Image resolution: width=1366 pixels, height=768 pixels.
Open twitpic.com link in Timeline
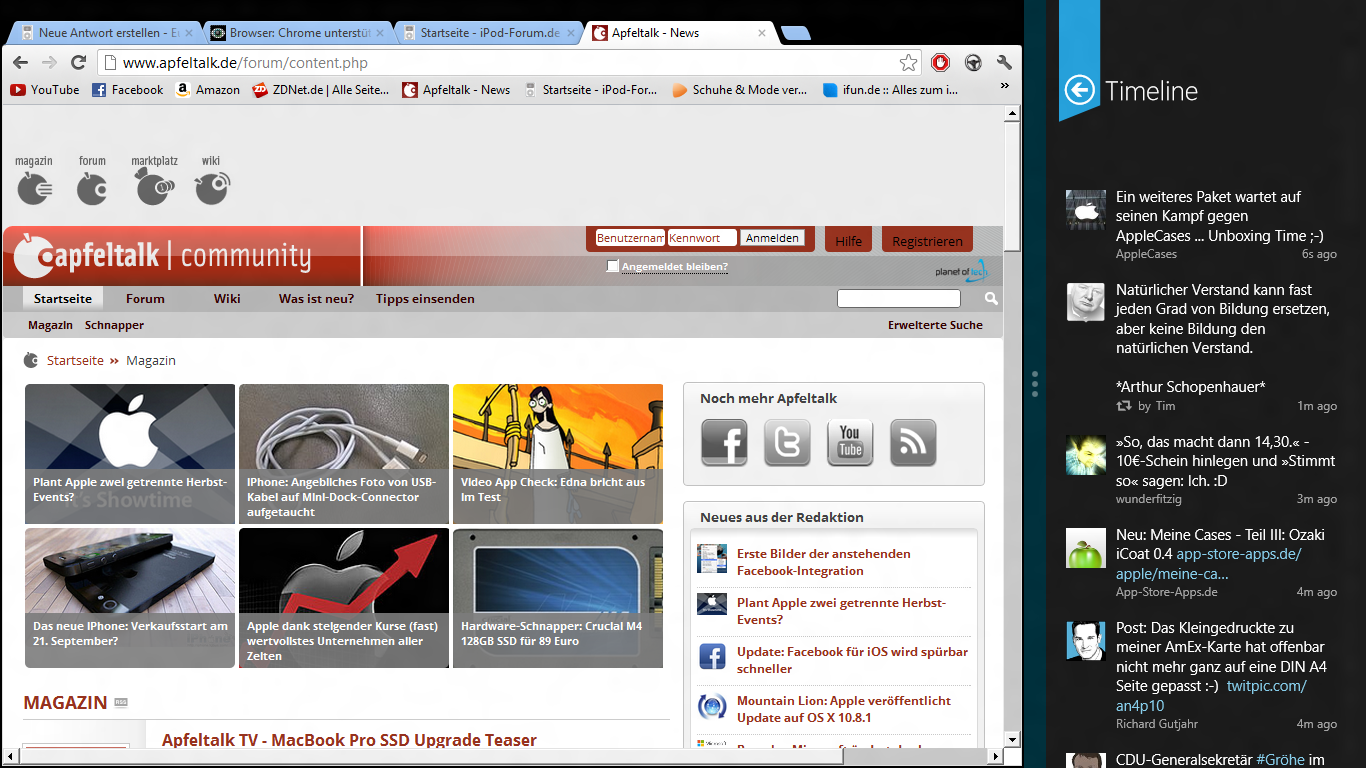1211,695
